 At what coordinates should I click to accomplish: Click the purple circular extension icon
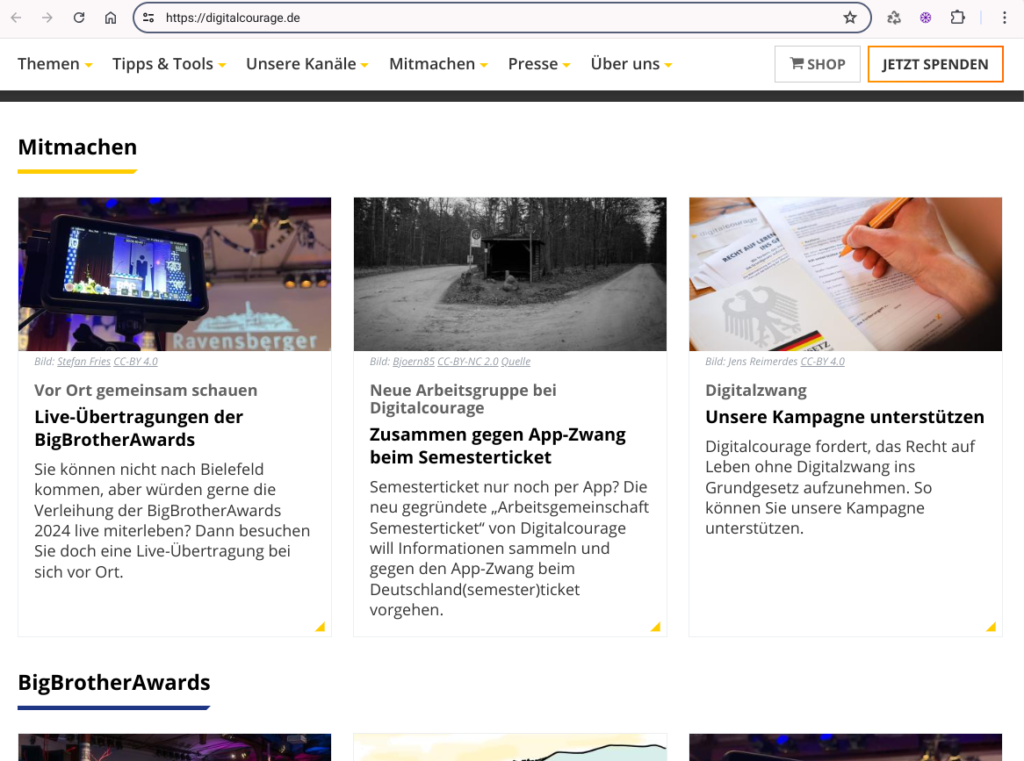[926, 18]
